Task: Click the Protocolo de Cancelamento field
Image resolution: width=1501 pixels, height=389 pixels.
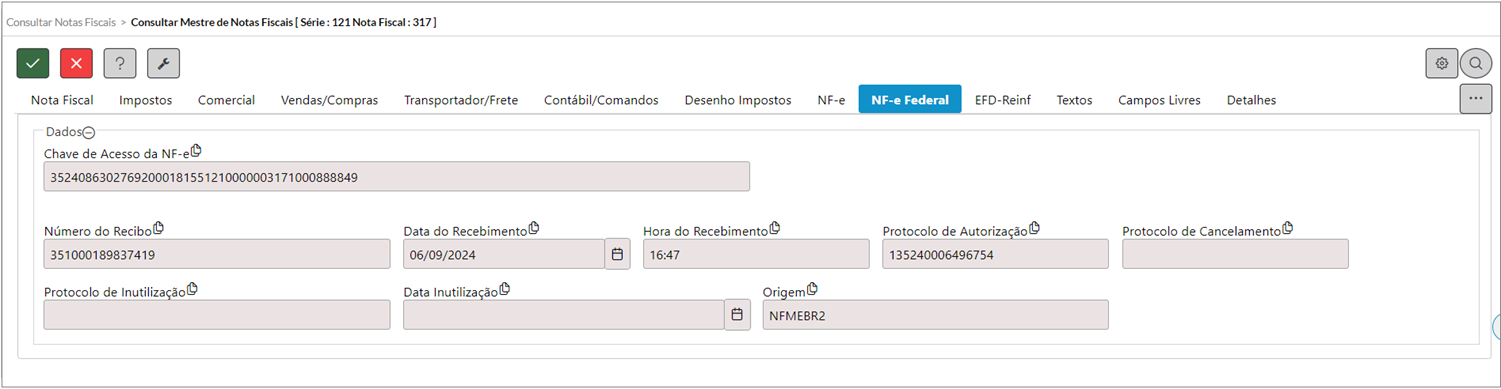Action: pos(1235,254)
